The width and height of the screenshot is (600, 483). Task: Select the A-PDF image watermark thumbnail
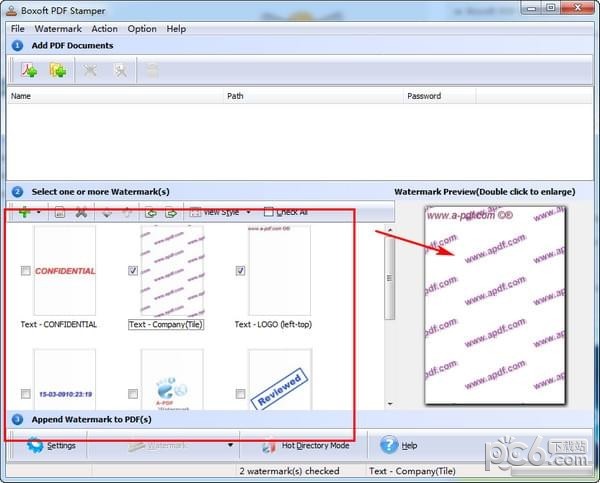coord(172,379)
